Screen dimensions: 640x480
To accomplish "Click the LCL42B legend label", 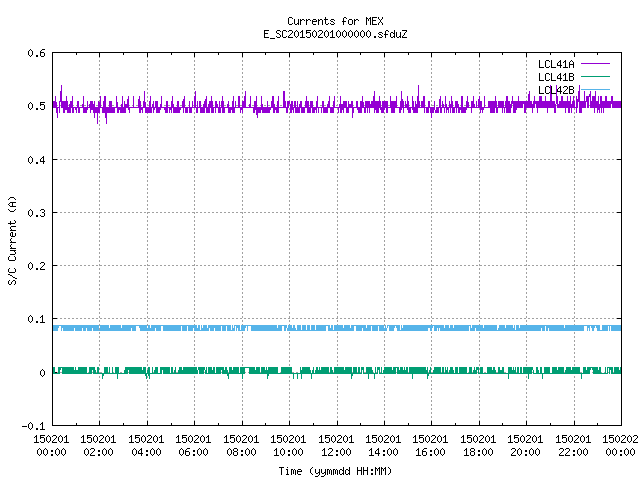I will (556, 90).
